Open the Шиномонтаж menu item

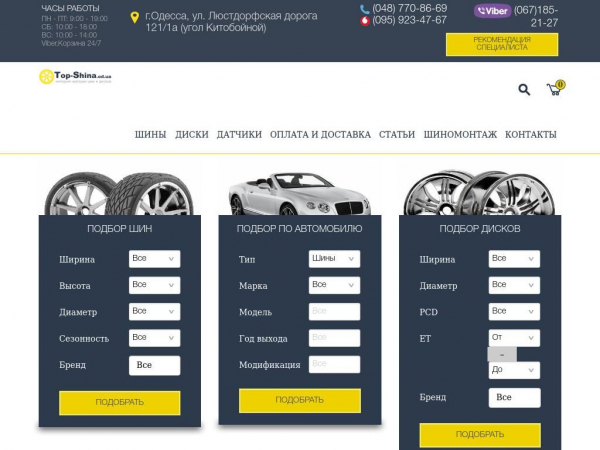tap(460, 134)
